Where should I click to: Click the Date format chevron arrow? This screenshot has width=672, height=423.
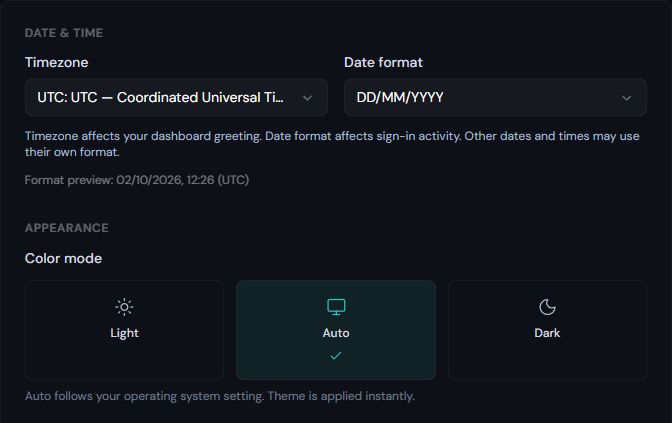[x=627, y=98]
